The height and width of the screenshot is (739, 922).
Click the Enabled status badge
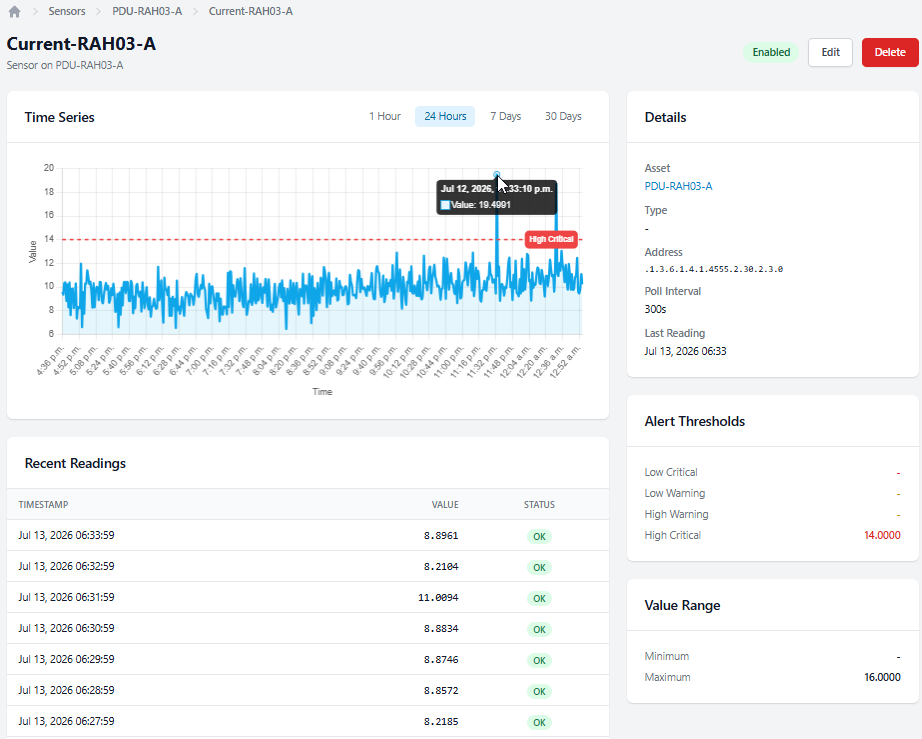pyautogui.click(x=771, y=52)
